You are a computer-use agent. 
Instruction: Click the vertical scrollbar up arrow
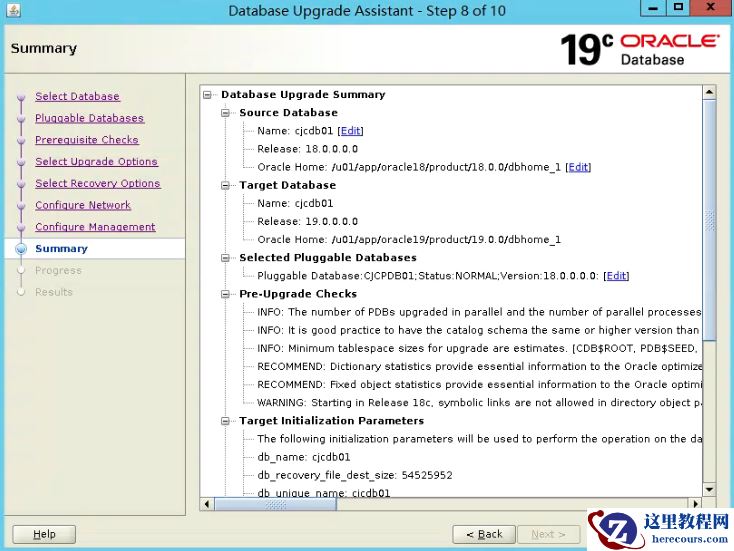709,92
